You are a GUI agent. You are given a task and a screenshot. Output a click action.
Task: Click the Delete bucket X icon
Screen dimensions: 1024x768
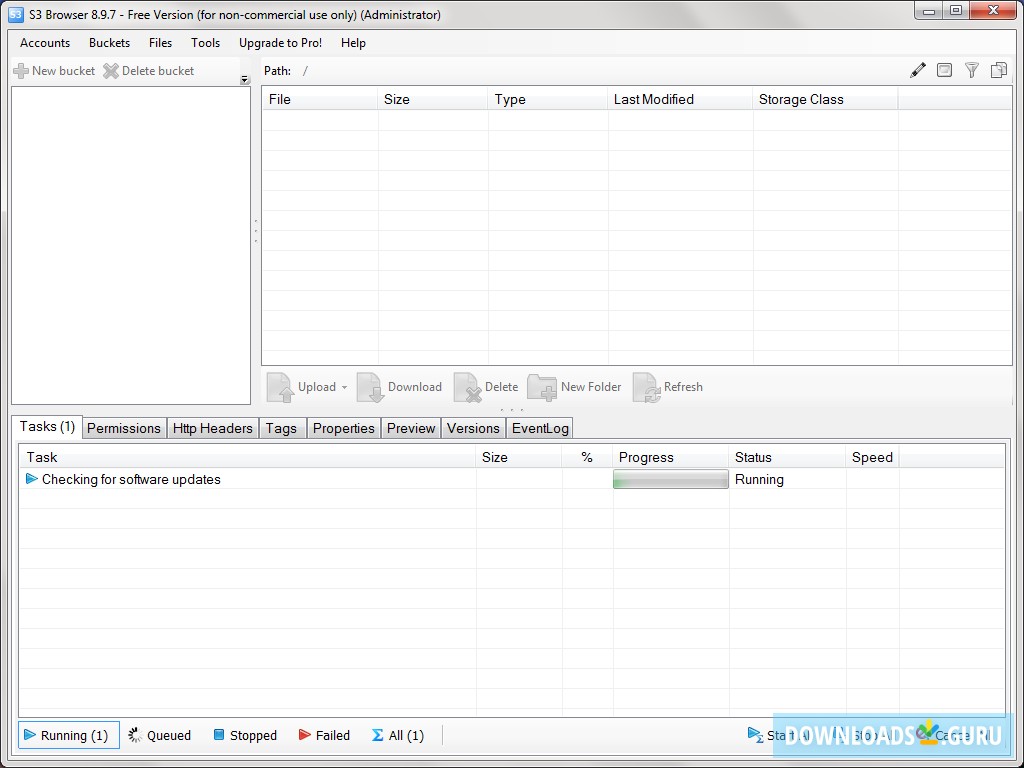click(x=111, y=71)
